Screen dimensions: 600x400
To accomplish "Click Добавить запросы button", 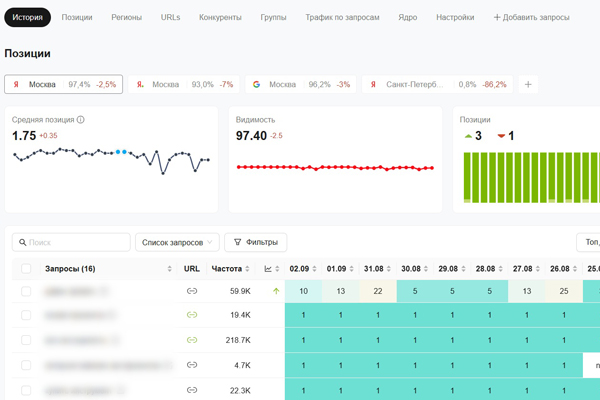I will [x=532, y=17].
